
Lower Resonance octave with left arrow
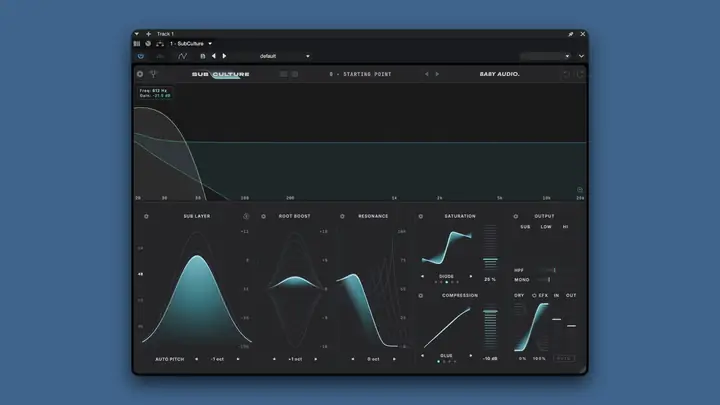pyautogui.click(x=353, y=359)
